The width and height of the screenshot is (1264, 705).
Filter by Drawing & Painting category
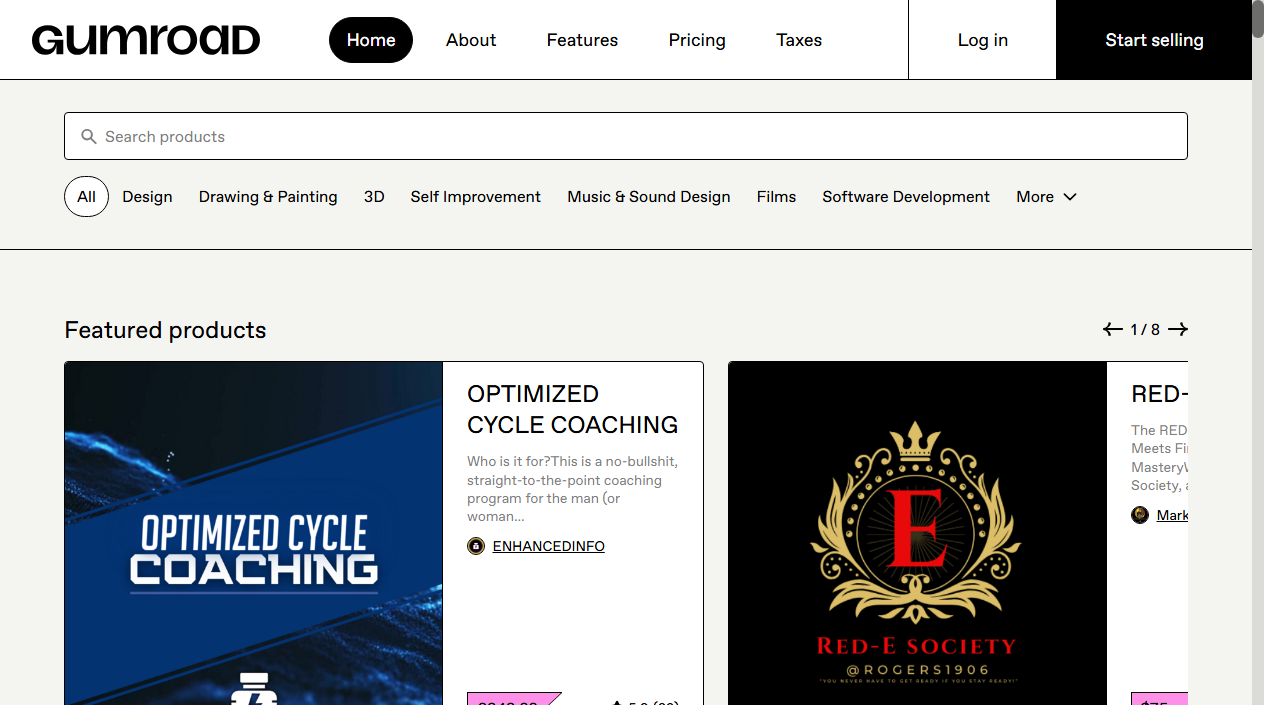268,197
